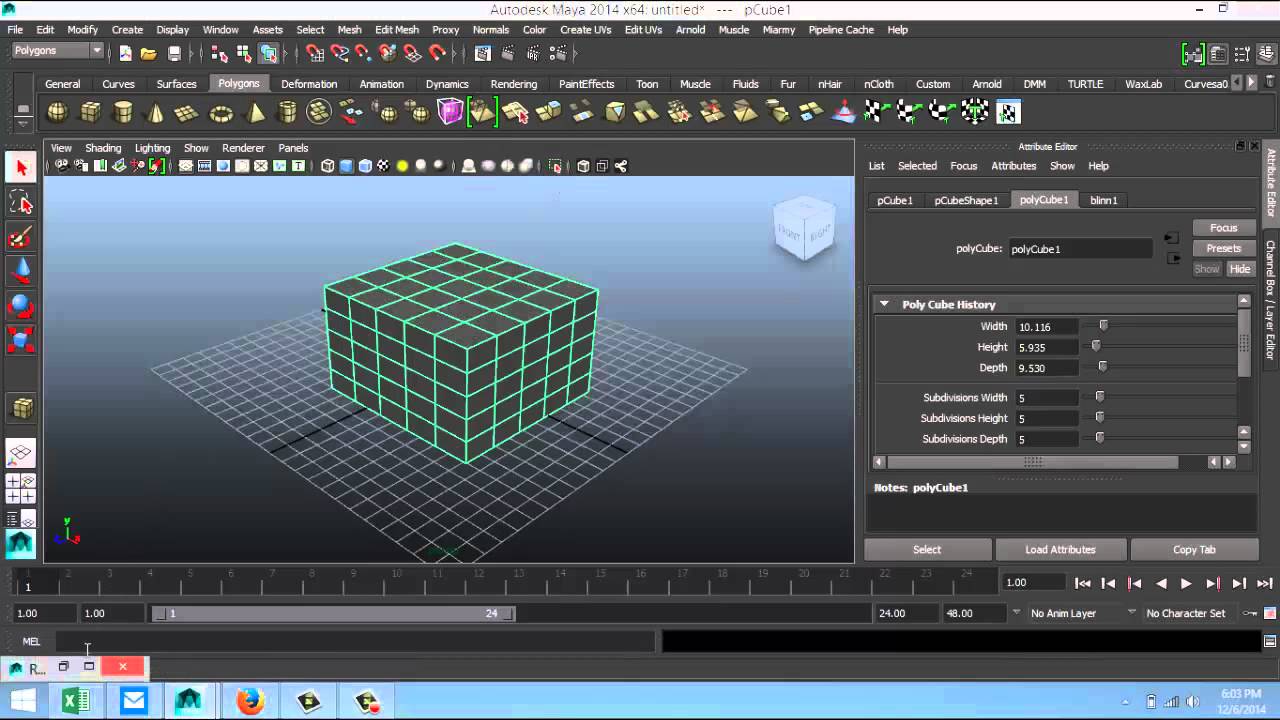Click the Hide button
The image size is (1280, 720).
coord(1240,269)
